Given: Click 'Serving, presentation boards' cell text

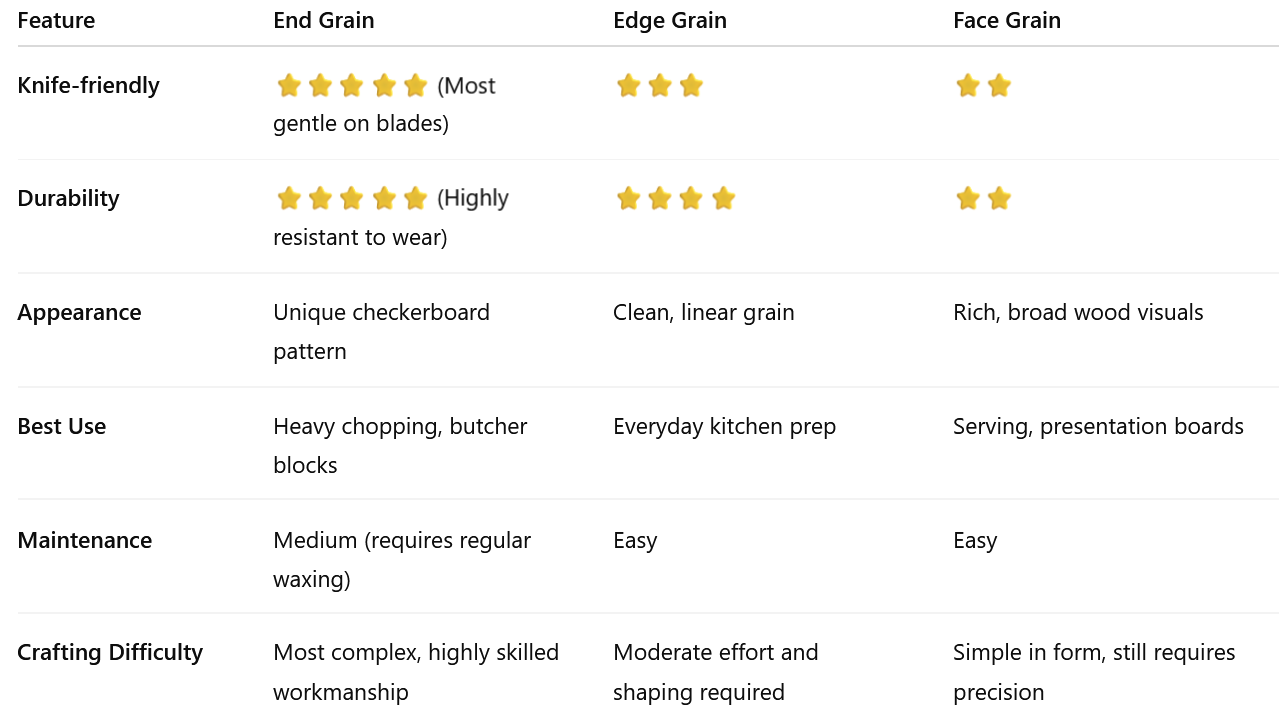Looking at the screenshot, I should coord(1099,427).
